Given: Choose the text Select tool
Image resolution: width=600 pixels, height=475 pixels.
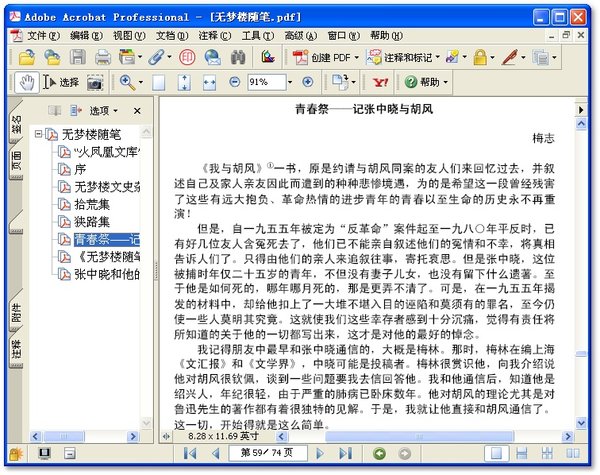Looking at the screenshot, I should click(x=61, y=82).
